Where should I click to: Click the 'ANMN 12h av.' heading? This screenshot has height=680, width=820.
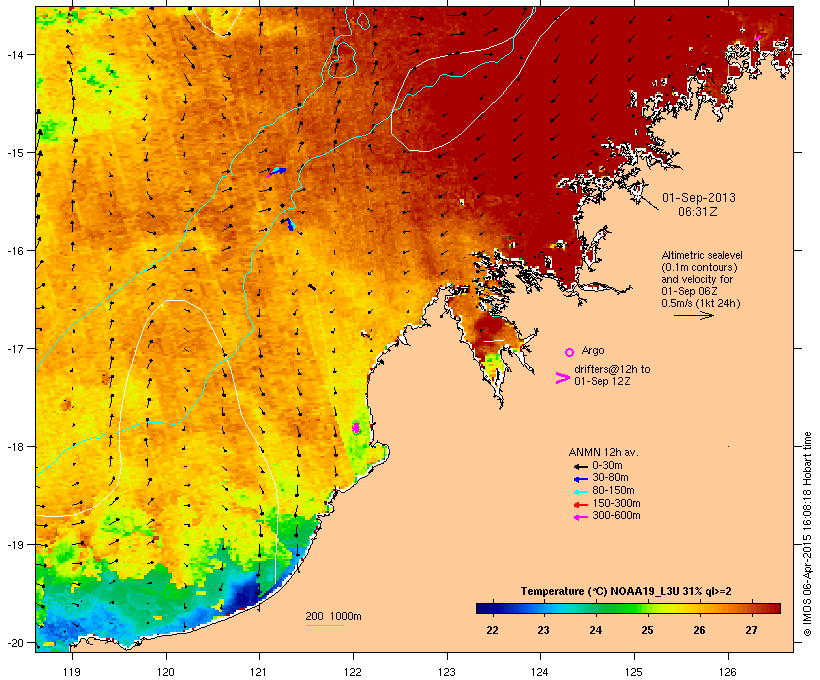coord(603,452)
